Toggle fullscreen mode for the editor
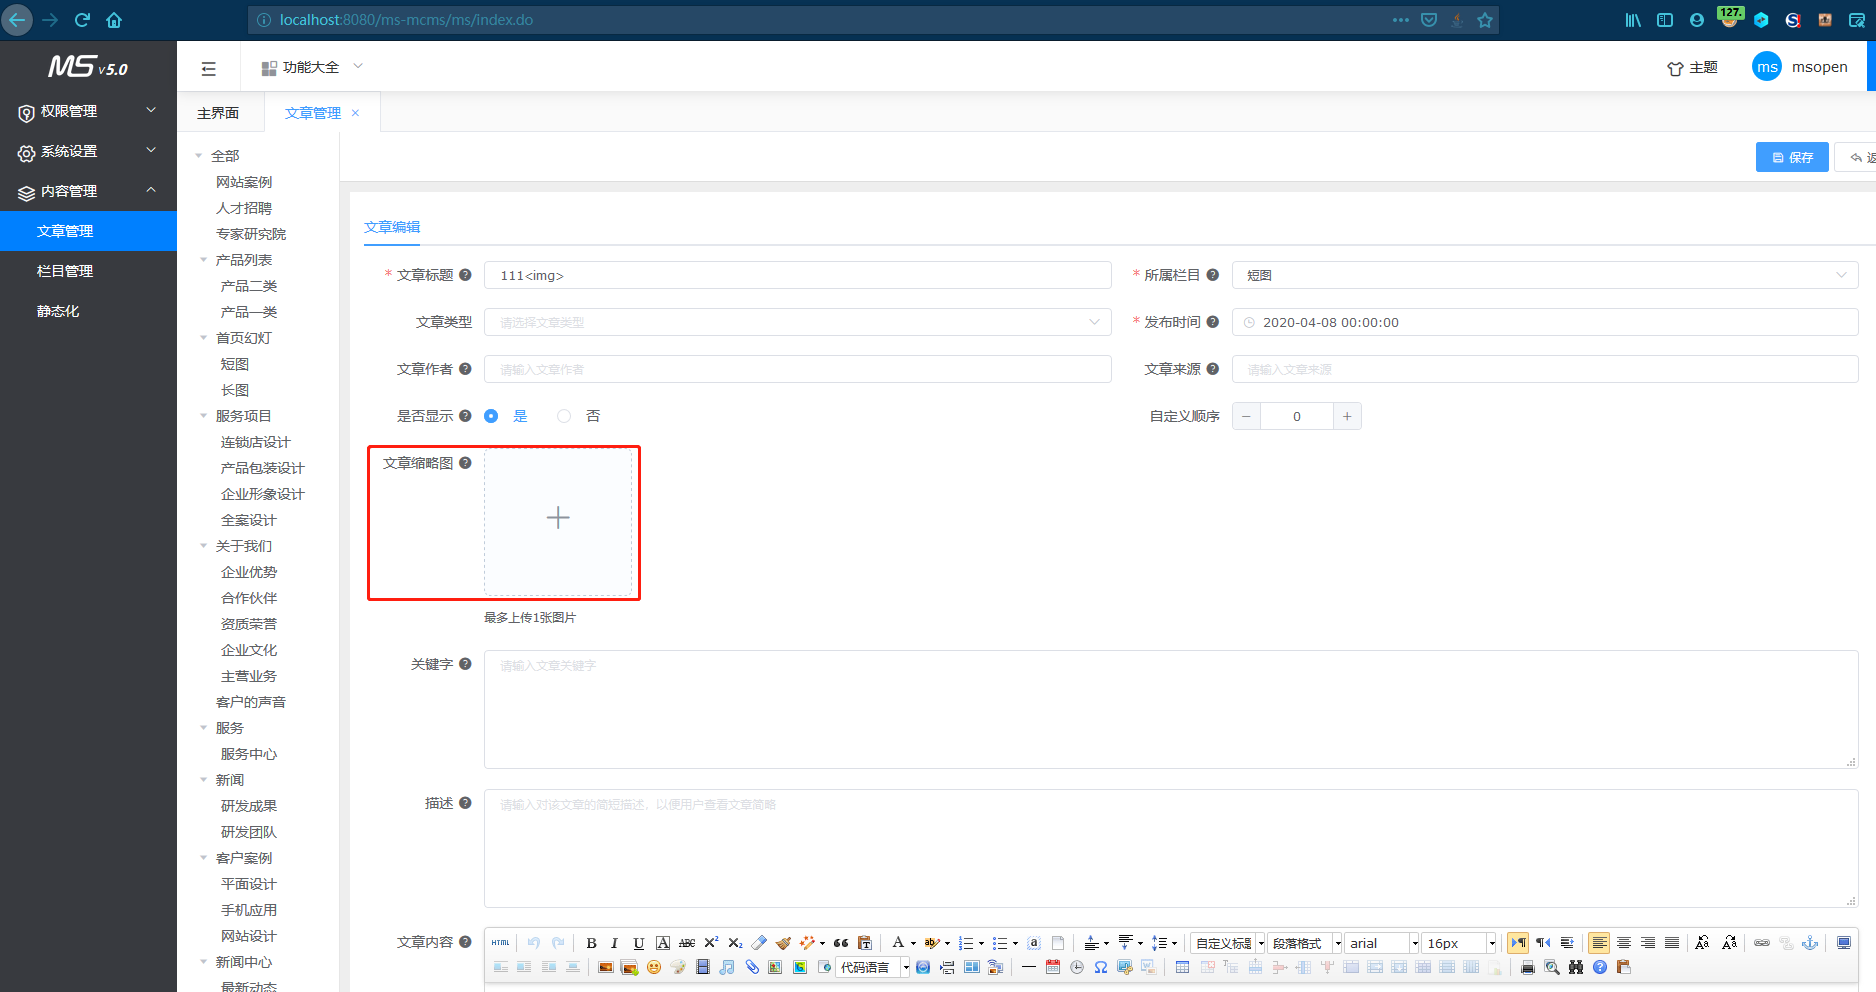This screenshot has width=1876, height=992. tap(1844, 943)
